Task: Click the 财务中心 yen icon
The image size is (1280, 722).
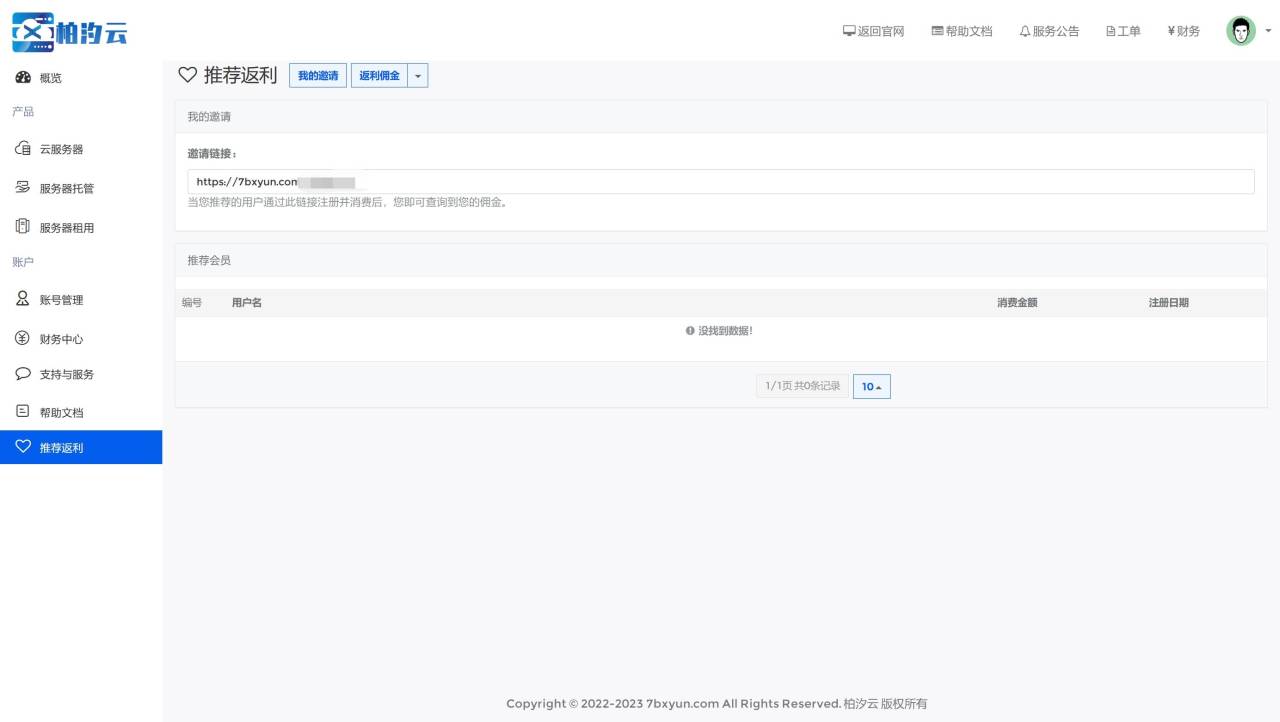Action: (23, 339)
